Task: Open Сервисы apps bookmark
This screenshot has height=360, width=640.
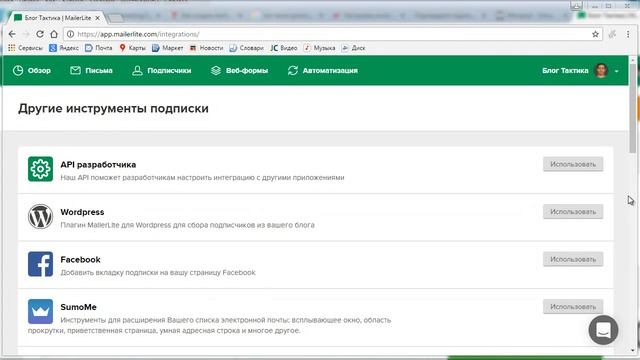Action: pos(25,48)
